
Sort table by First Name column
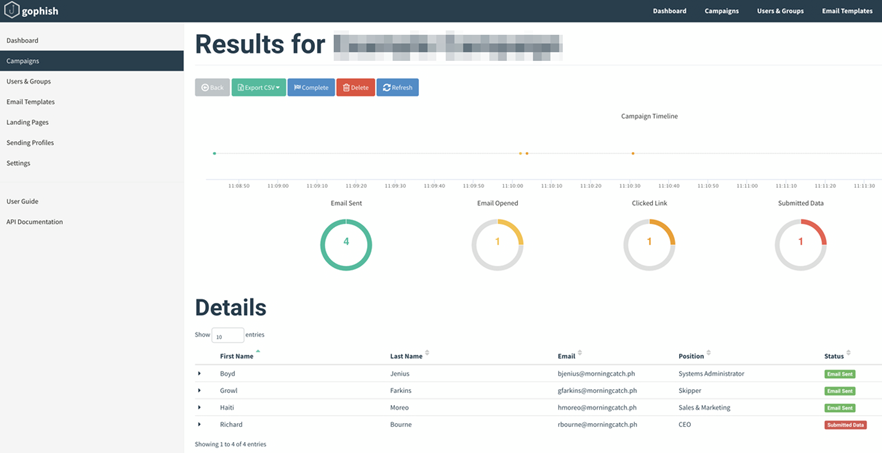[237, 356]
